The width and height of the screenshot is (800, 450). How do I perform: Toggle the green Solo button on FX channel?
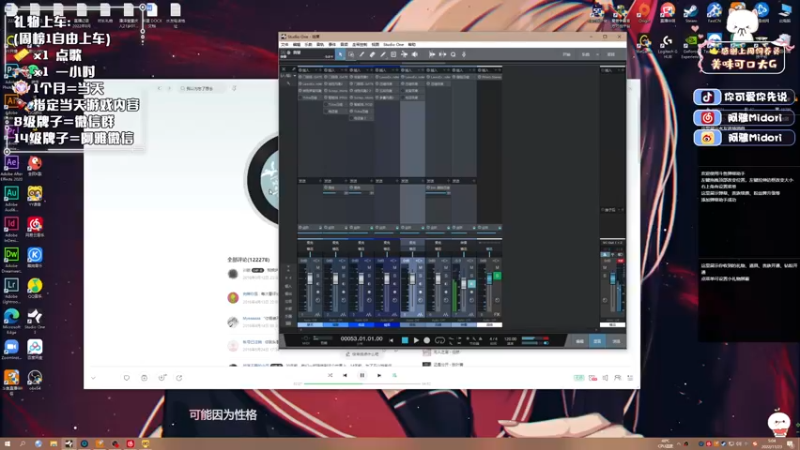[x=497, y=276]
